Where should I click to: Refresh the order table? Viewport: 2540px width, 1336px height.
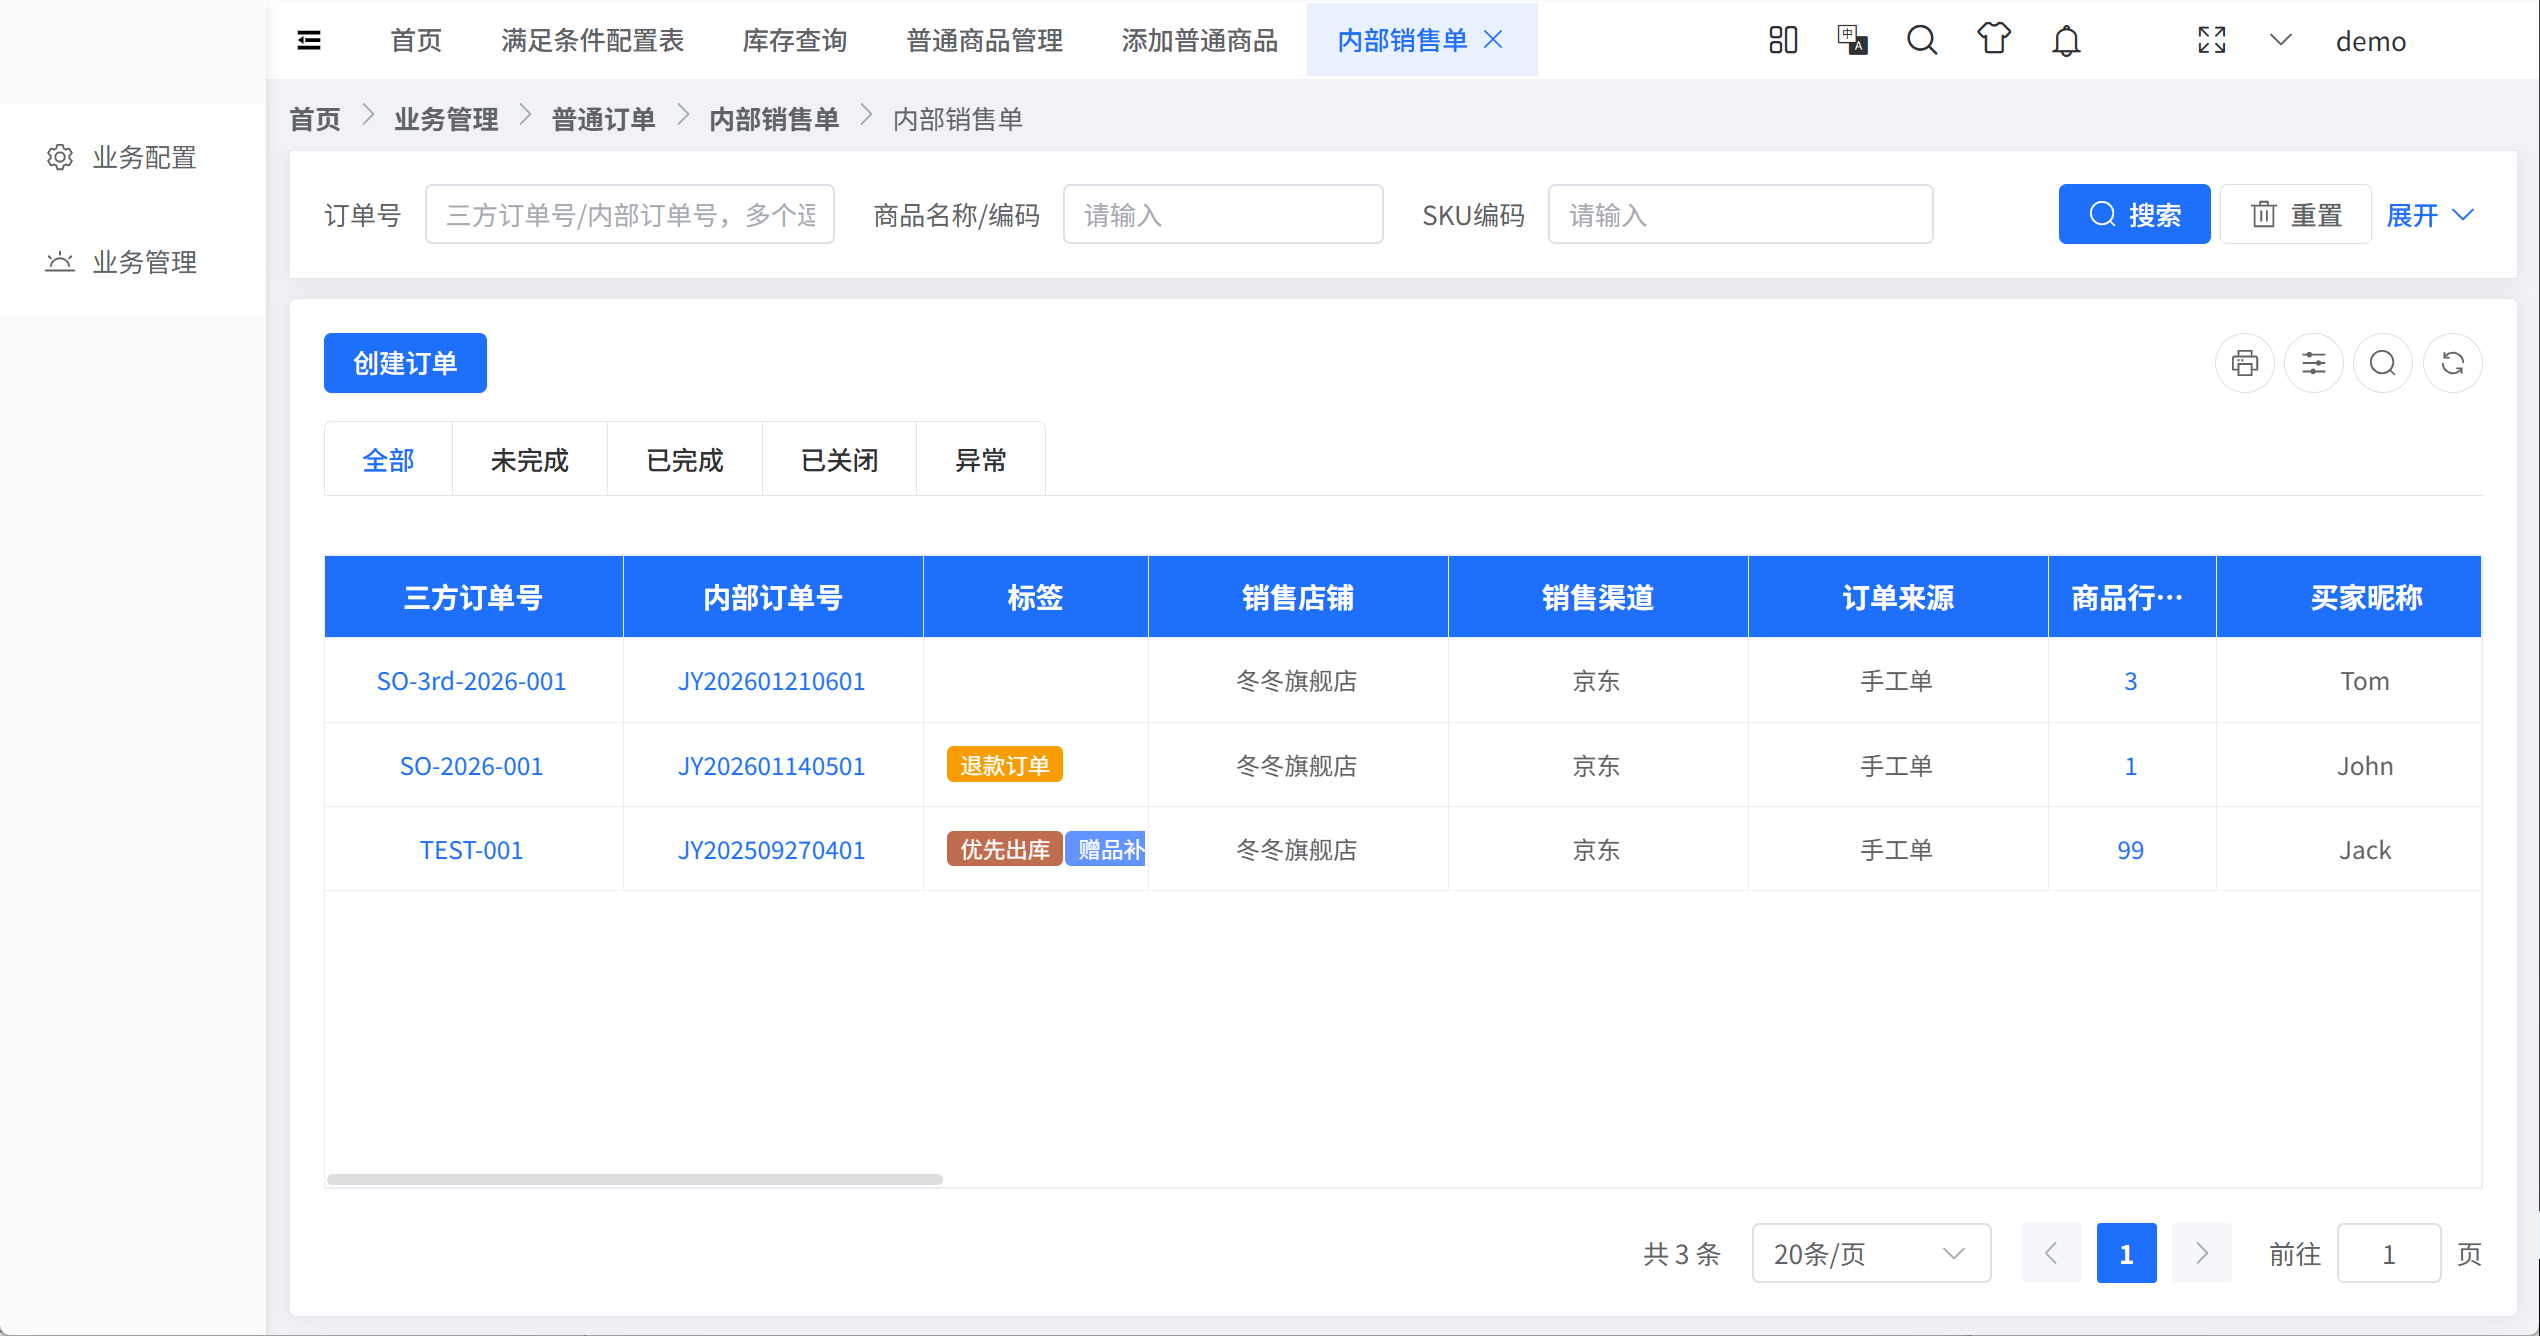point(2452,363)
